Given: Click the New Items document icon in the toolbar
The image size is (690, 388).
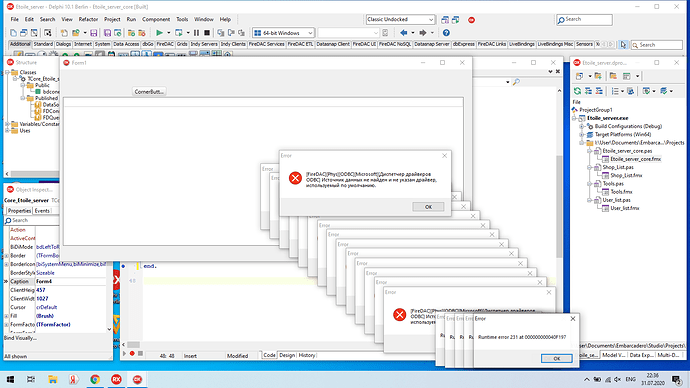Looking at the screenshot, I should [14, 33].
